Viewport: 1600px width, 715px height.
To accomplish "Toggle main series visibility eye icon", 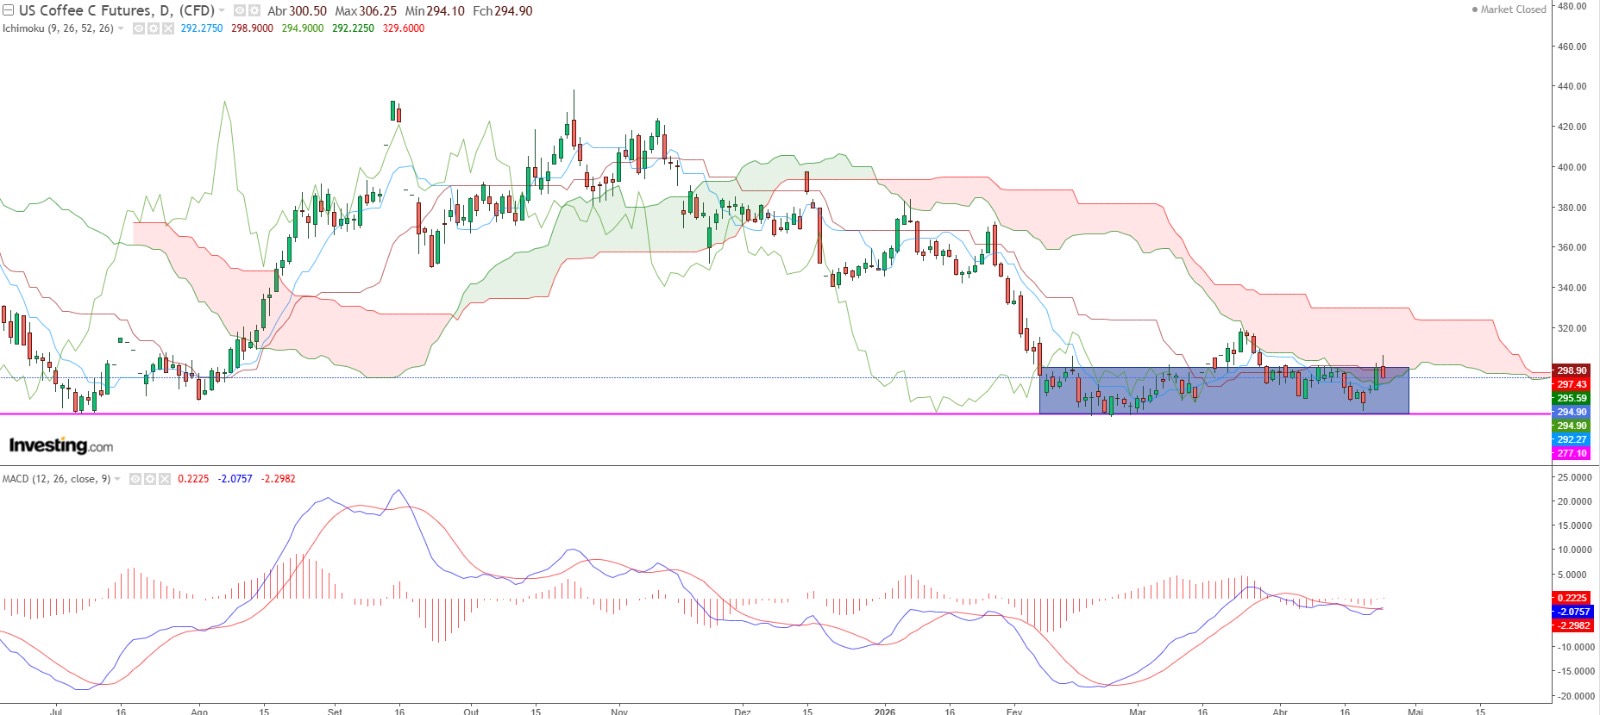I will tap(240, 11).
